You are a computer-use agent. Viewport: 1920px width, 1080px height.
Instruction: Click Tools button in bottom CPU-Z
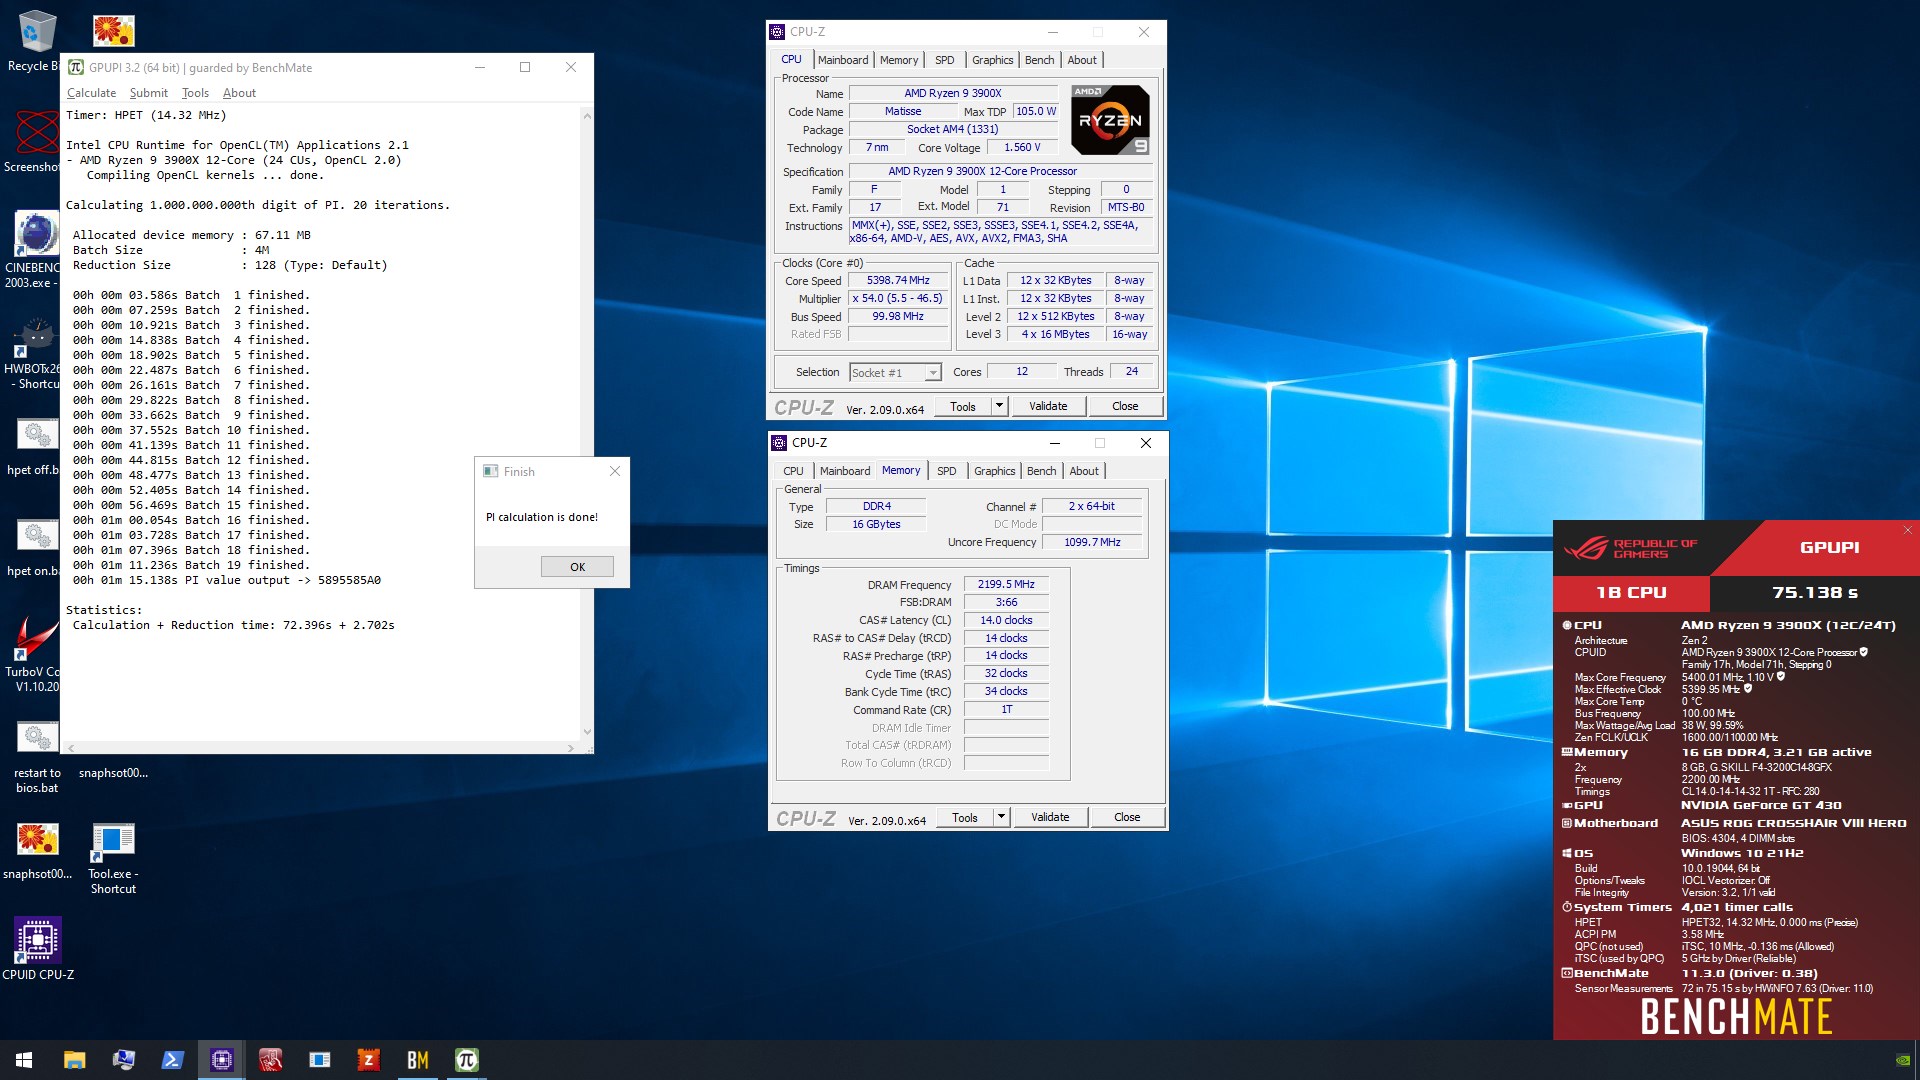pyautogui.click(x=965, y=817)
